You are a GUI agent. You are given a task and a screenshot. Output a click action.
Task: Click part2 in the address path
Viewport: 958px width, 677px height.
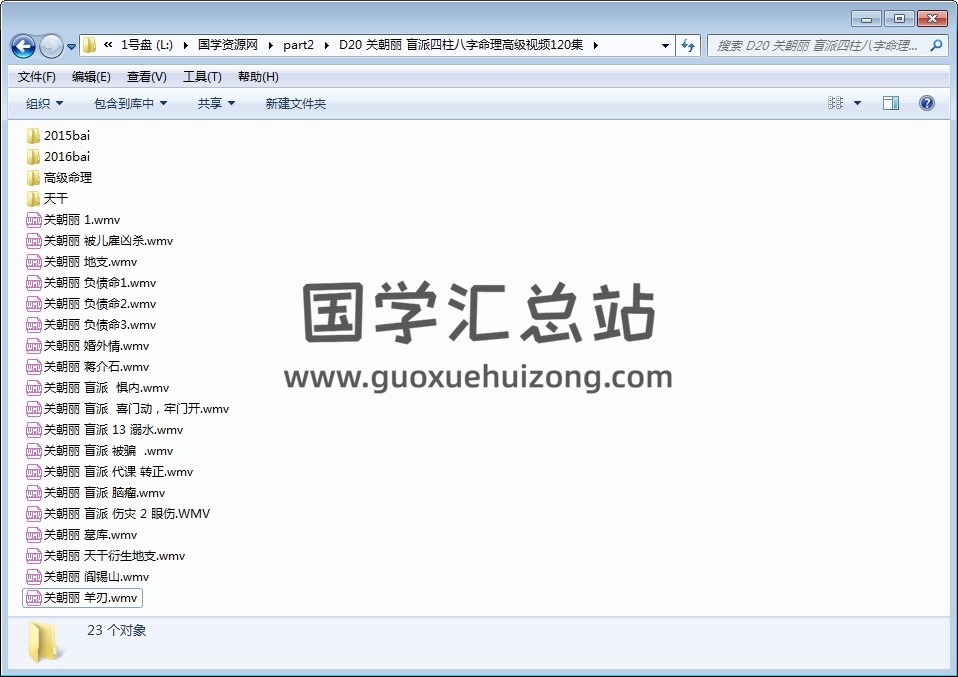(298, 45)
